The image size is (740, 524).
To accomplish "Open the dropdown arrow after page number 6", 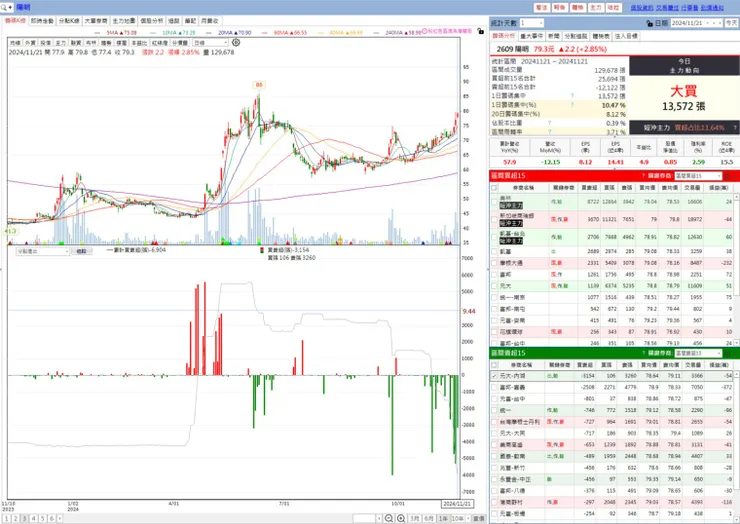I will [59, 518].
